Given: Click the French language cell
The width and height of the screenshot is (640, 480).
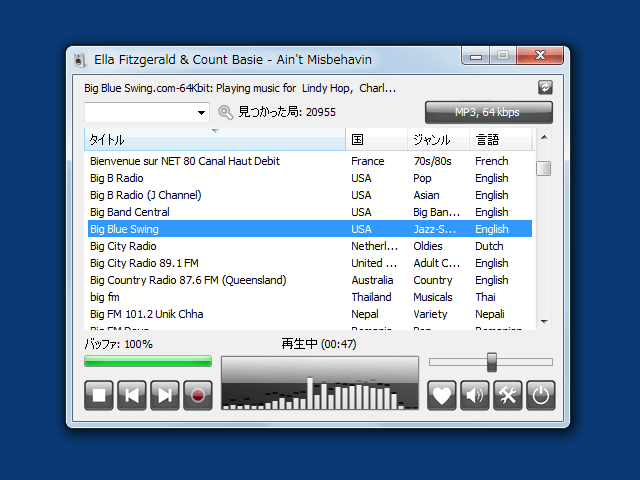Looking at the screenshot, I should [x=491, y=161].
